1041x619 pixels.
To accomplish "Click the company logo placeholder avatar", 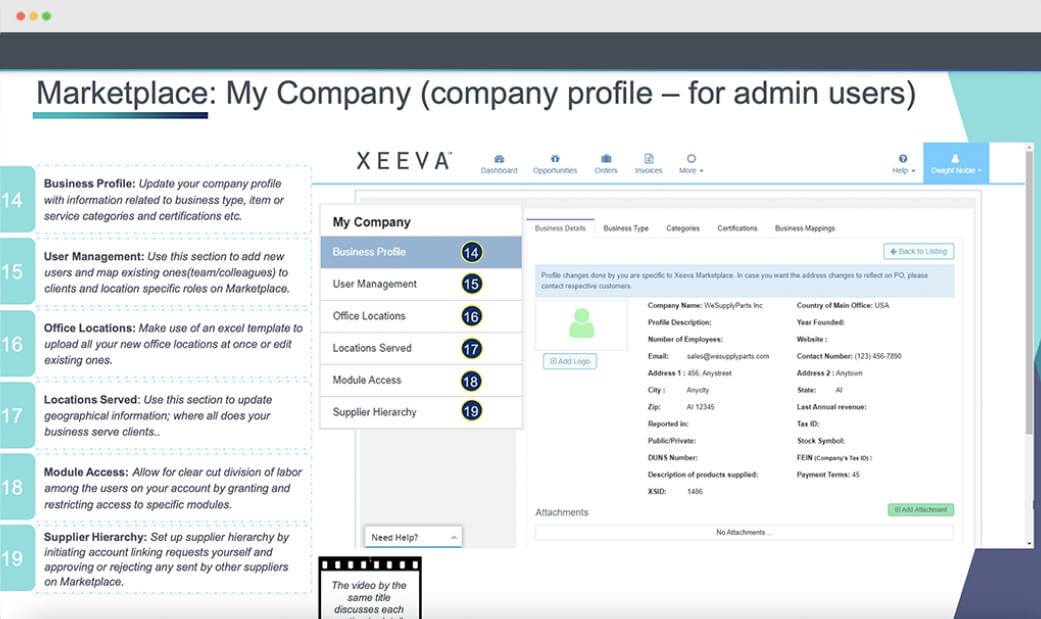I will coord(582,324).
